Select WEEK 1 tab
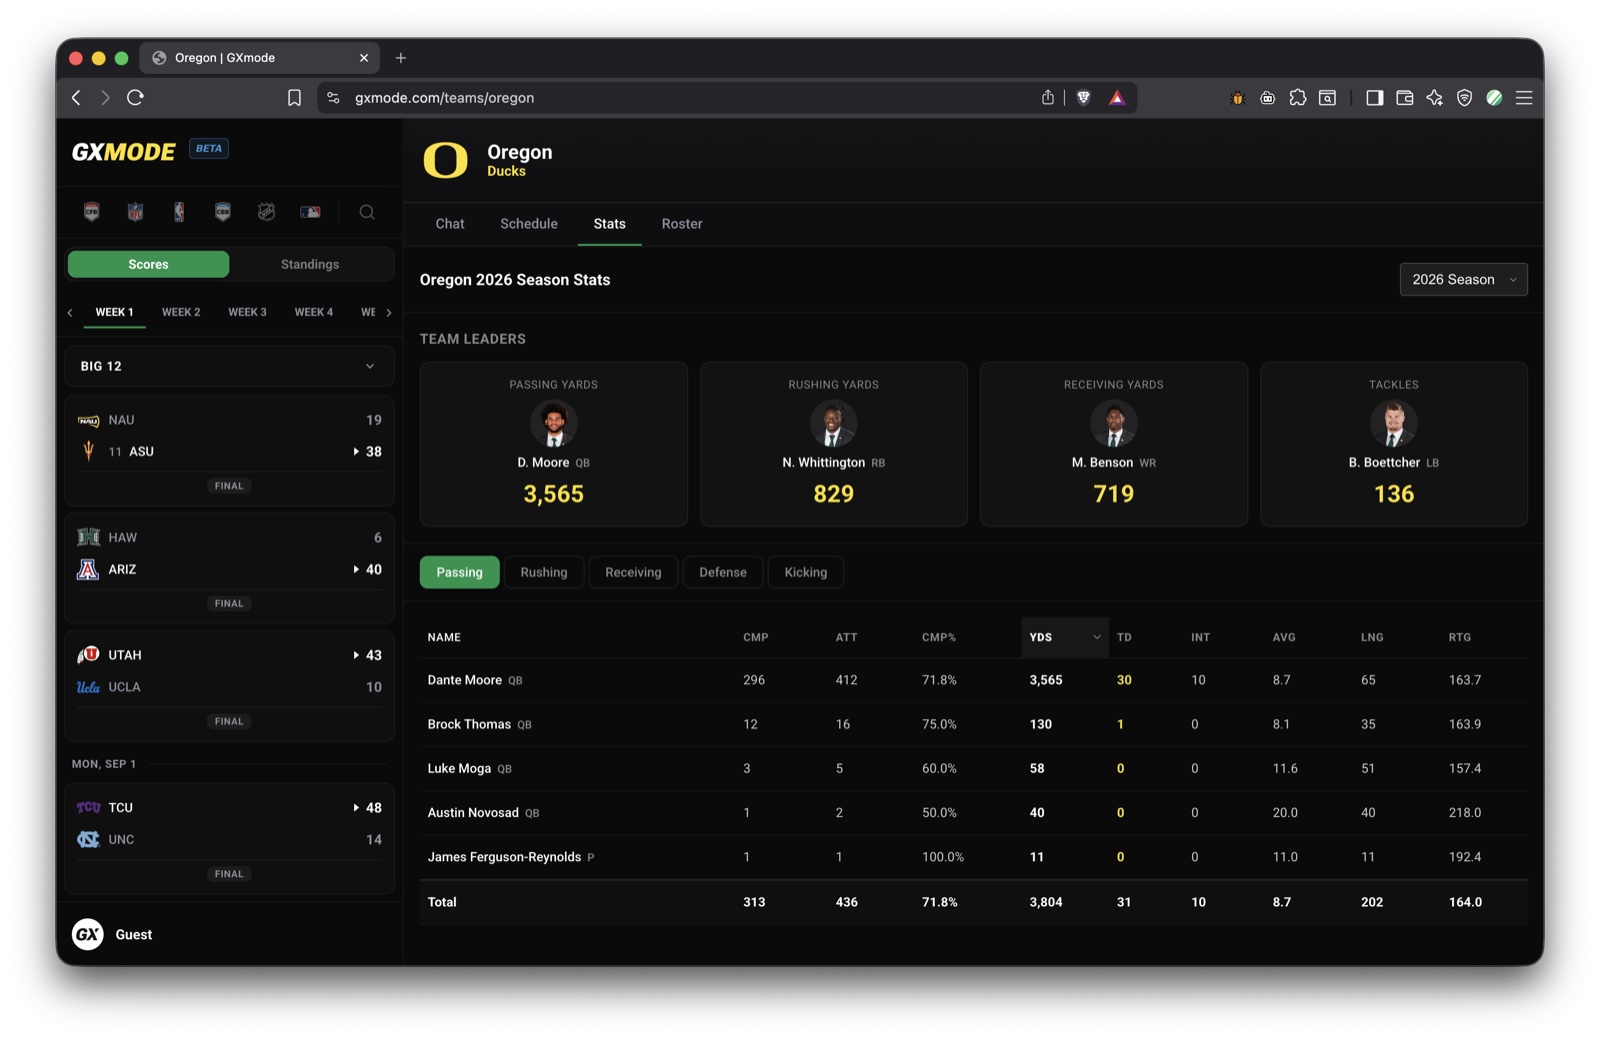This screenshot has height=1040, width=1600. pos(114,312)
